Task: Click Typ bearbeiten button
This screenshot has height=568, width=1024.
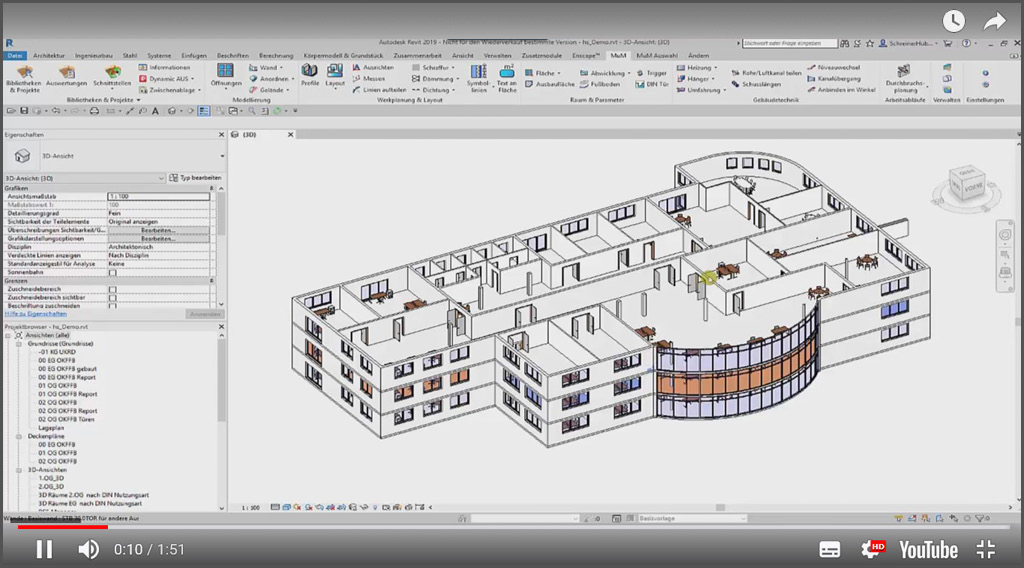Action: 195,178
